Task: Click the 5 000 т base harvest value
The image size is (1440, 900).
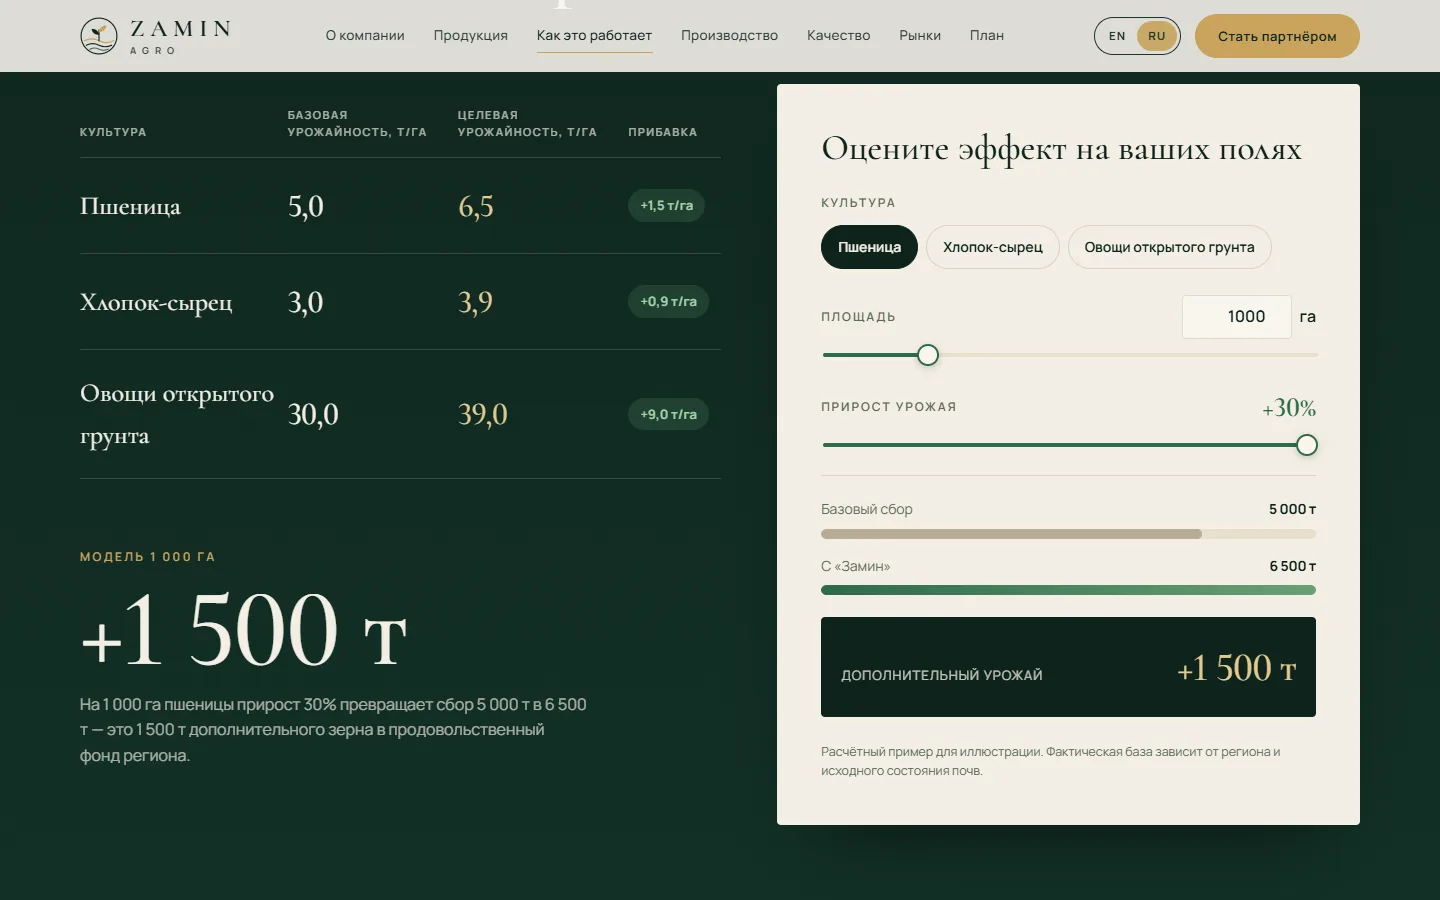Action: click(1292, 509)
